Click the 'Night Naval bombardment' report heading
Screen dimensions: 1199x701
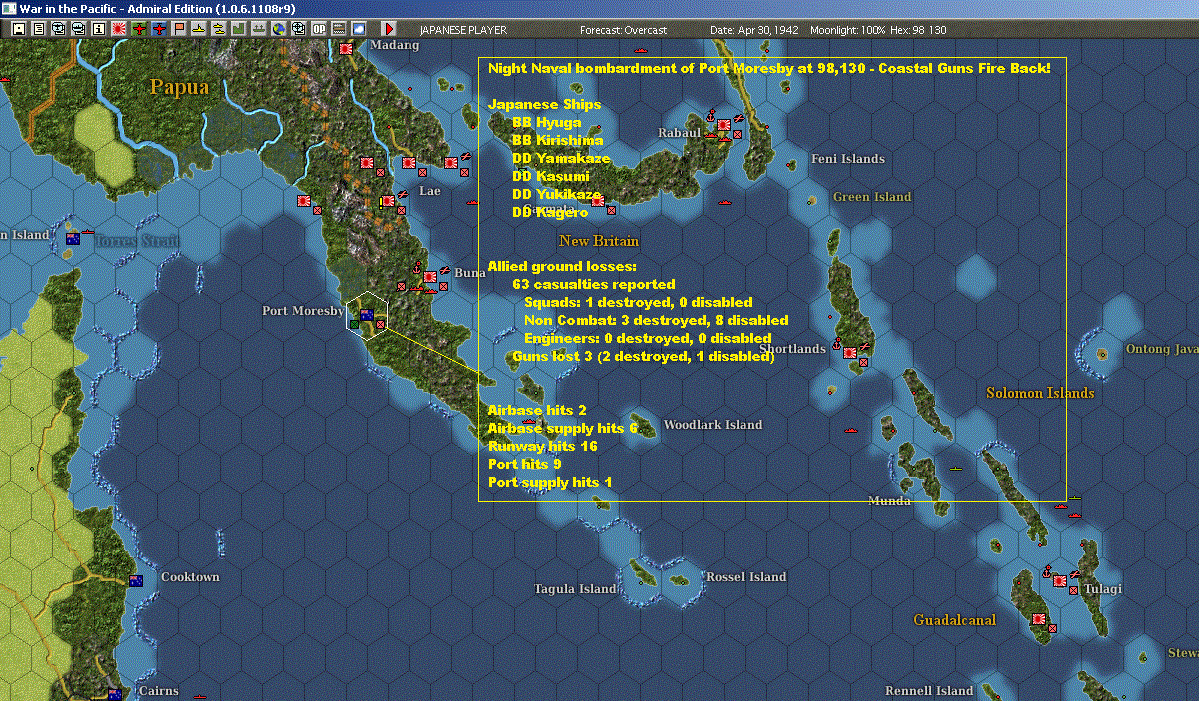(769, 68)
